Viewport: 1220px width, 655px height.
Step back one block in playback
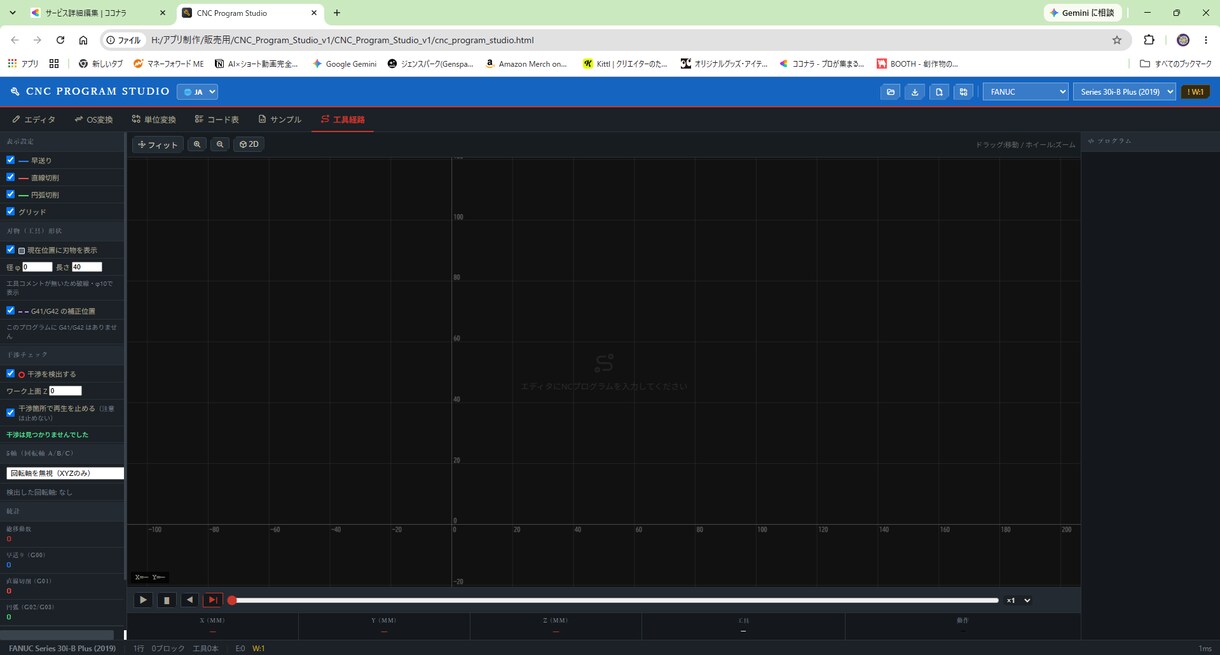[190, 600]
